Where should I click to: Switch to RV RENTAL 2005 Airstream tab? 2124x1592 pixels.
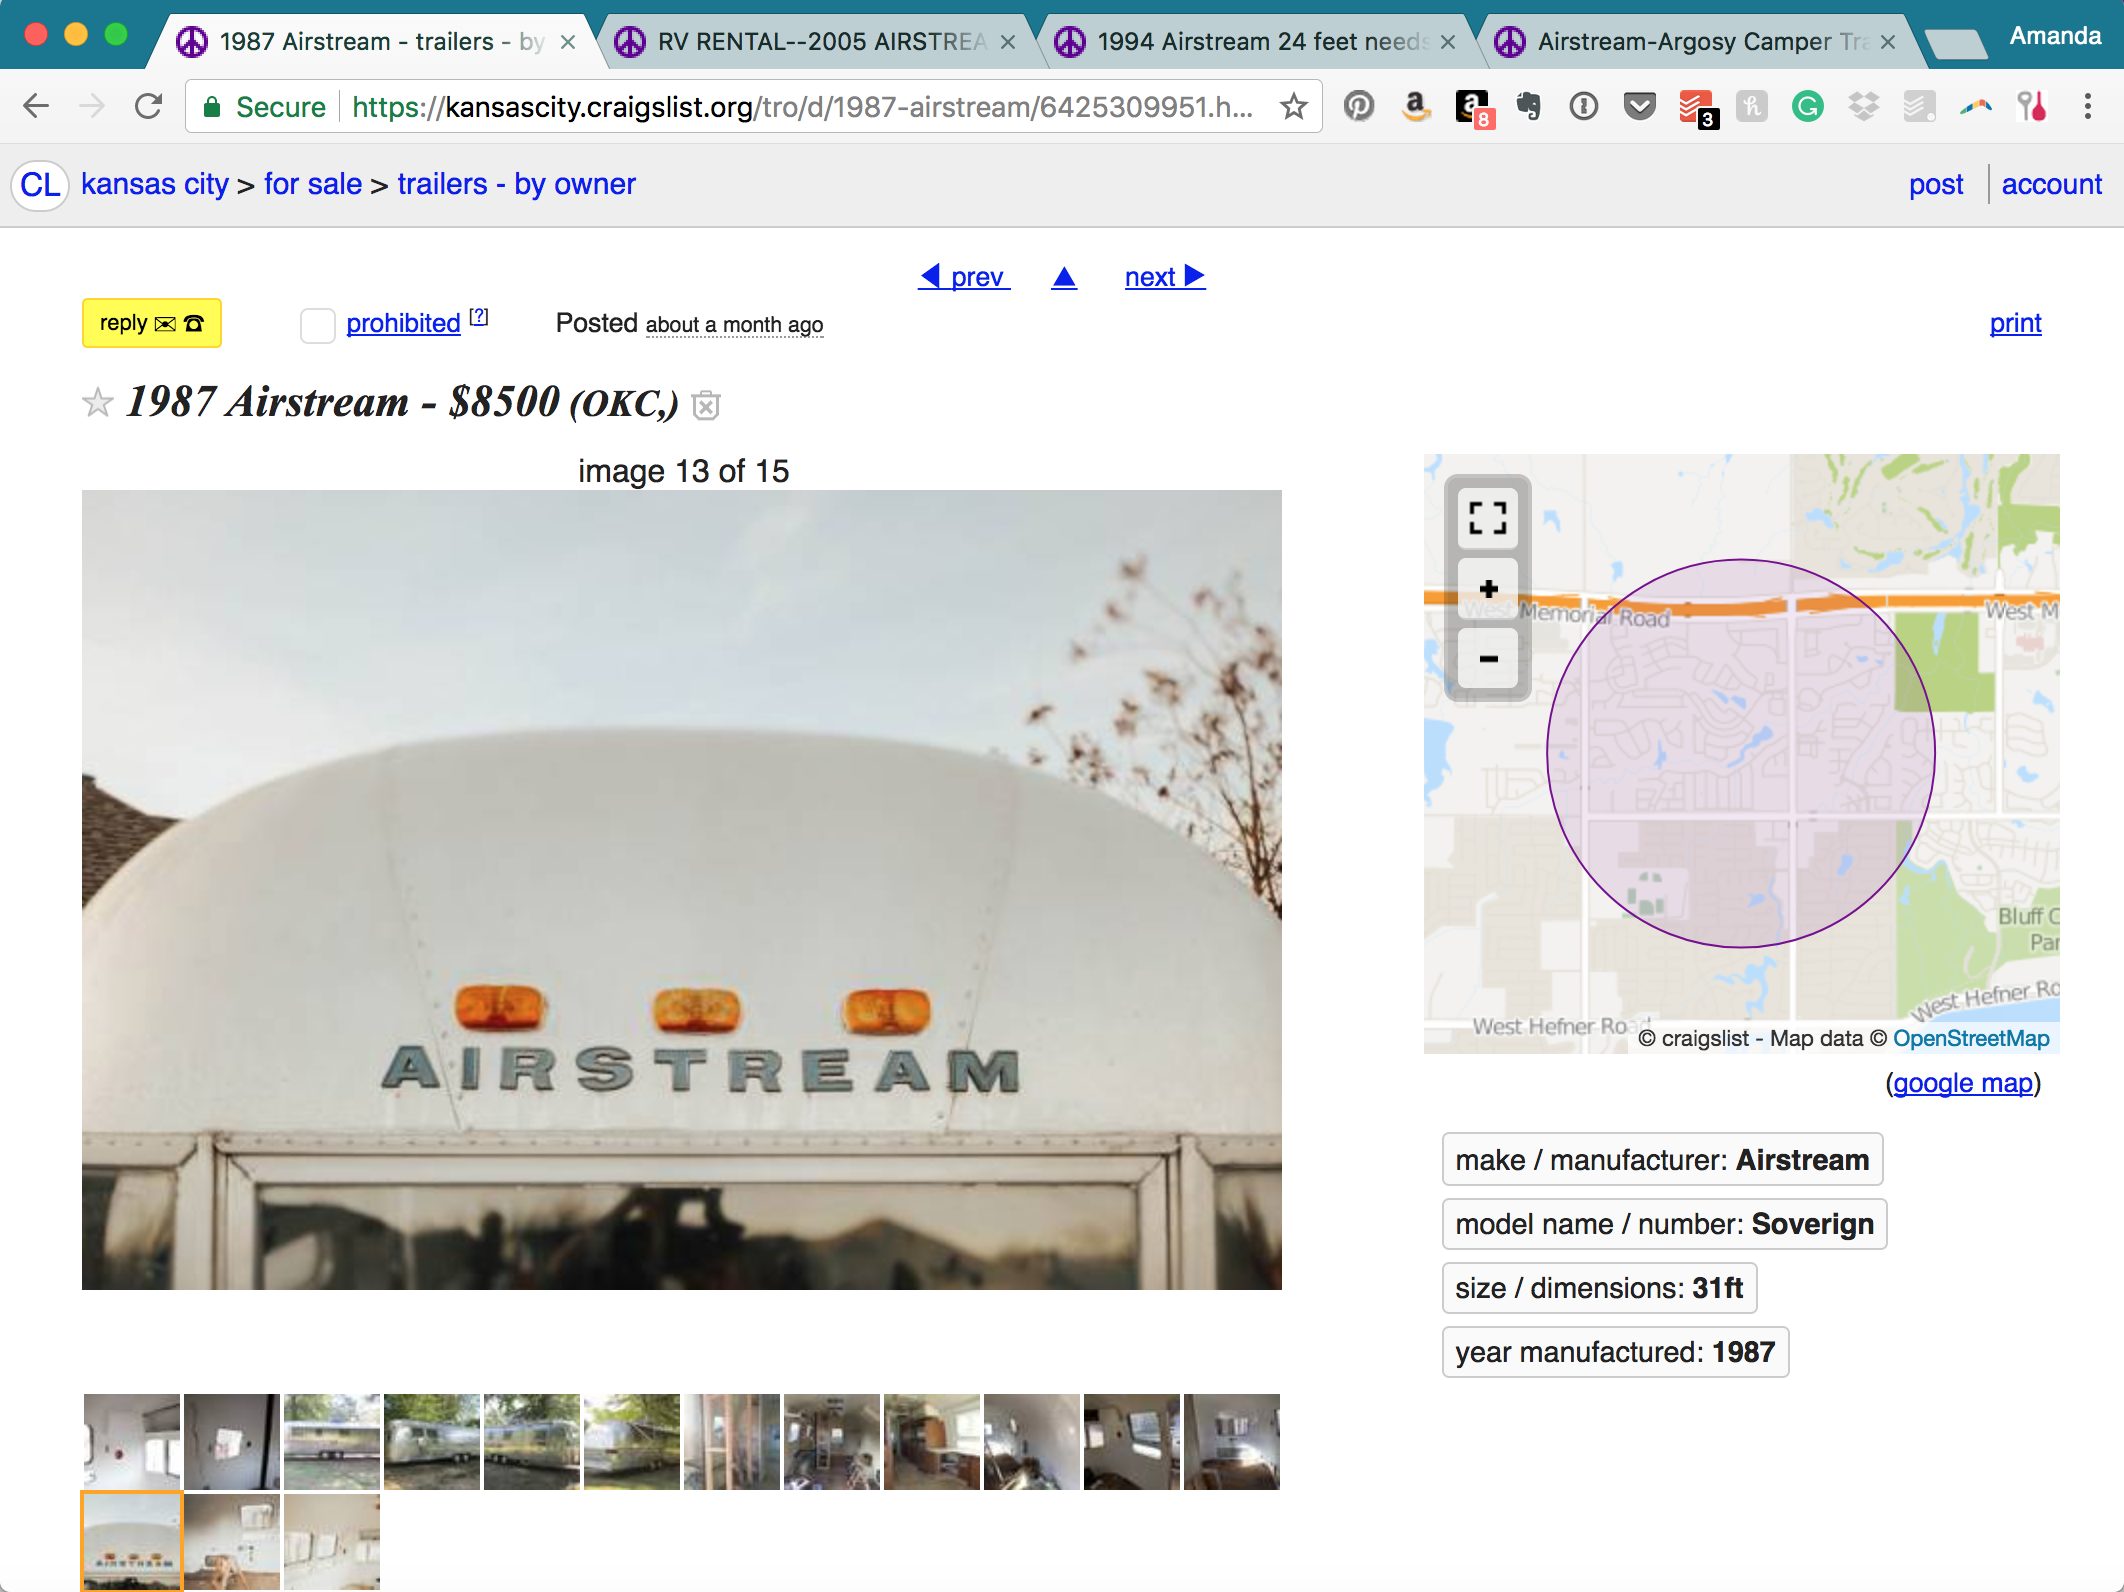tap(820, 41)
